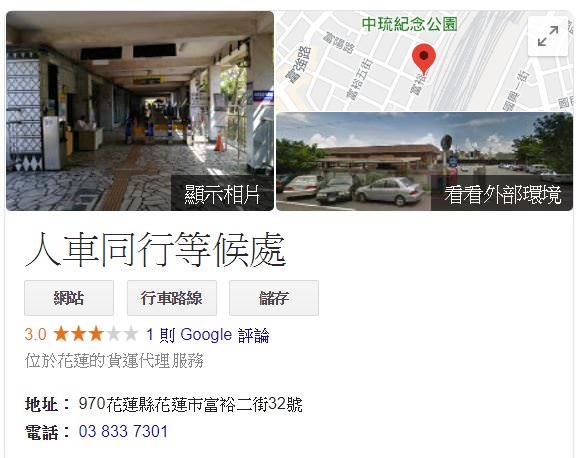Open the street view parking lot image
The width and height of the screenshot is (578, 458).
click(425, 162)
